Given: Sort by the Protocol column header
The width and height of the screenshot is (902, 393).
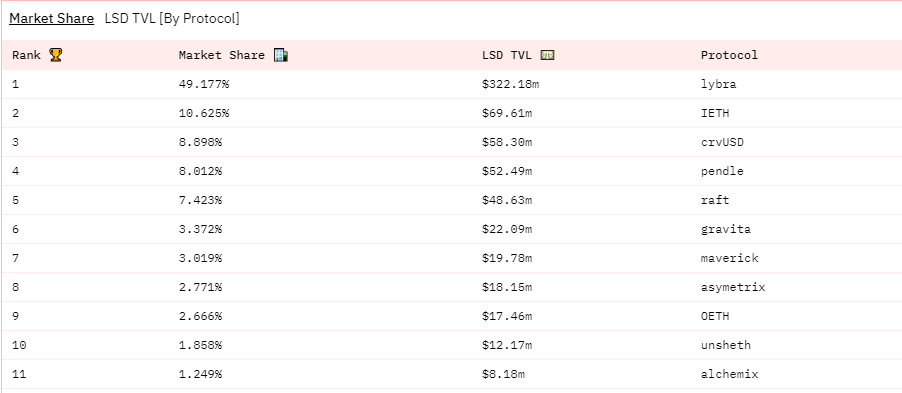Looking at the screenshot, I should click(729, 55).
